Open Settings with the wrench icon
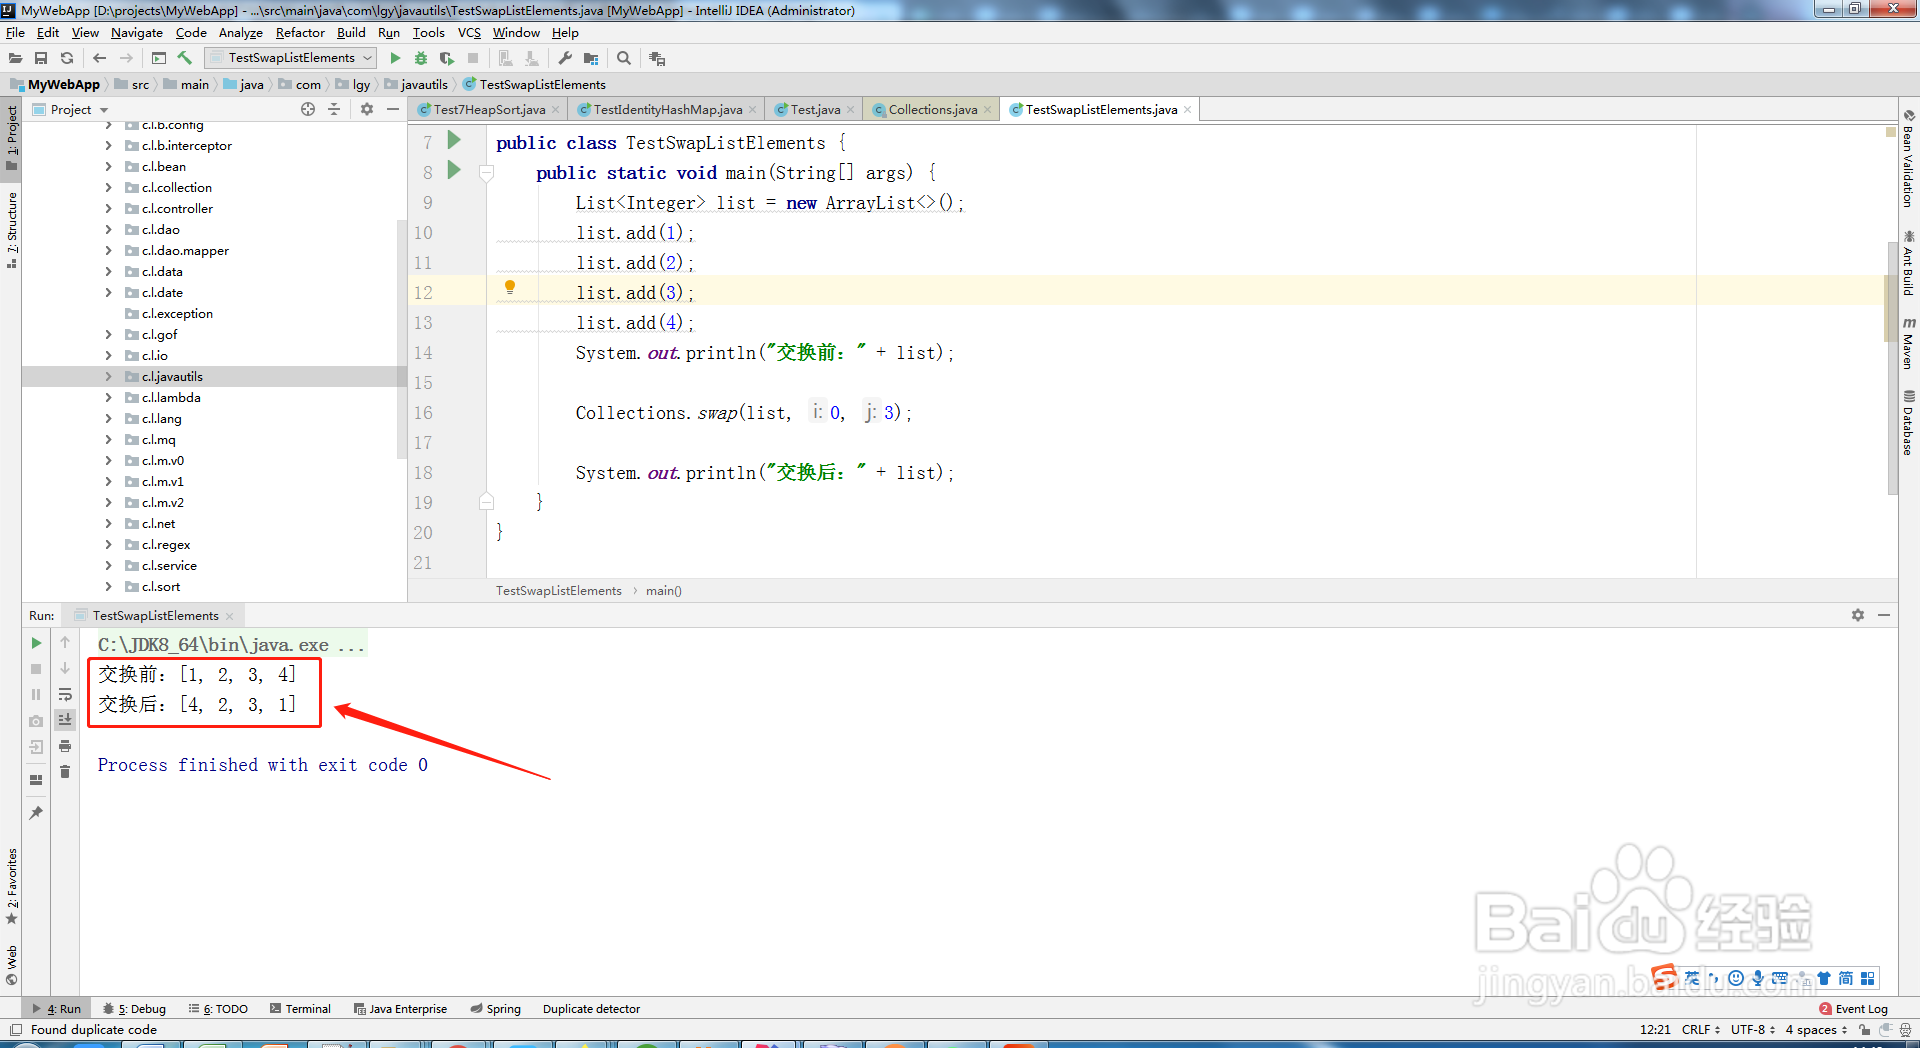Viewport: 1920px width, 1048px height. (565, 58)
